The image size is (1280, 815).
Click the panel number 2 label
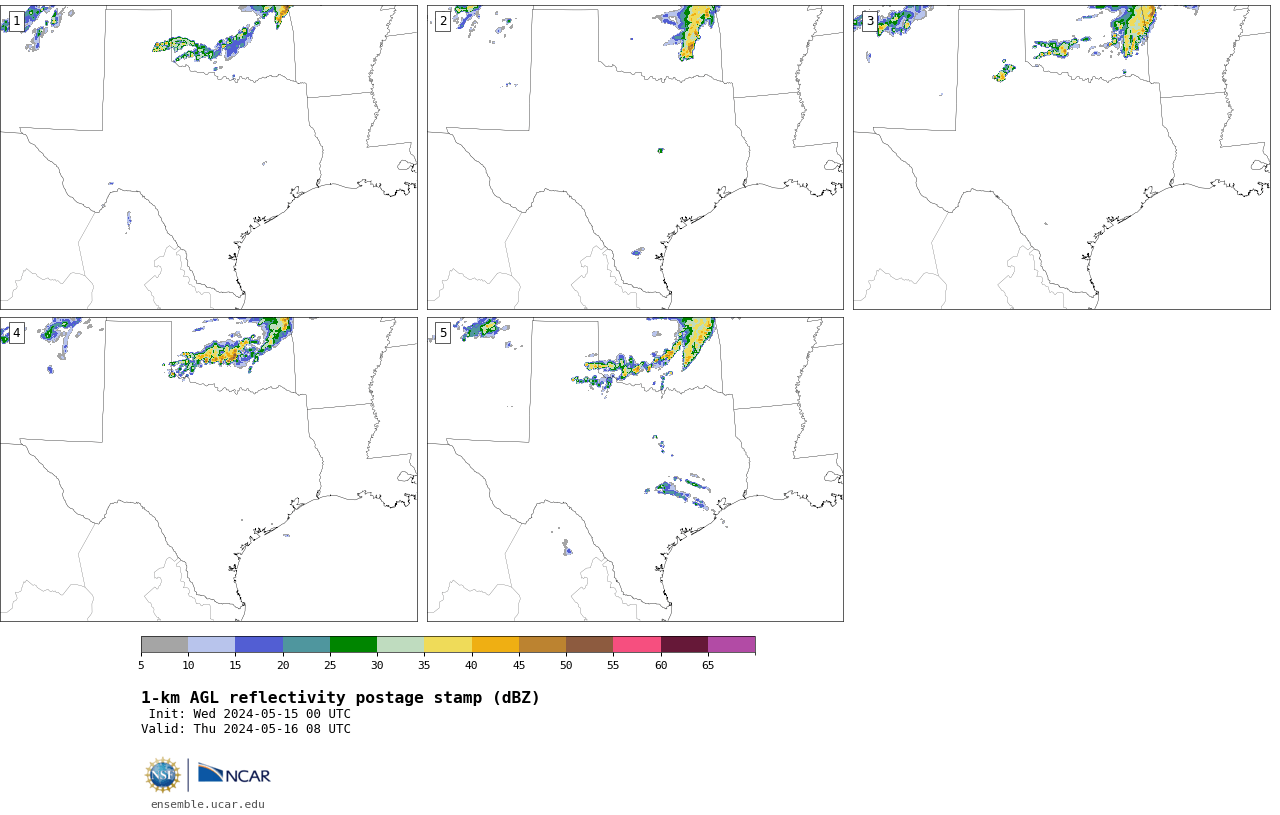pos(443,21)
